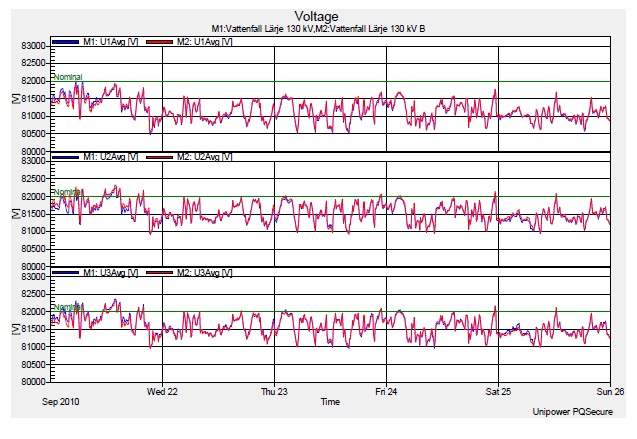Click the Nominal label in the top chart
The width and height of the screenshot is (637, 439).
coord(66,77)
